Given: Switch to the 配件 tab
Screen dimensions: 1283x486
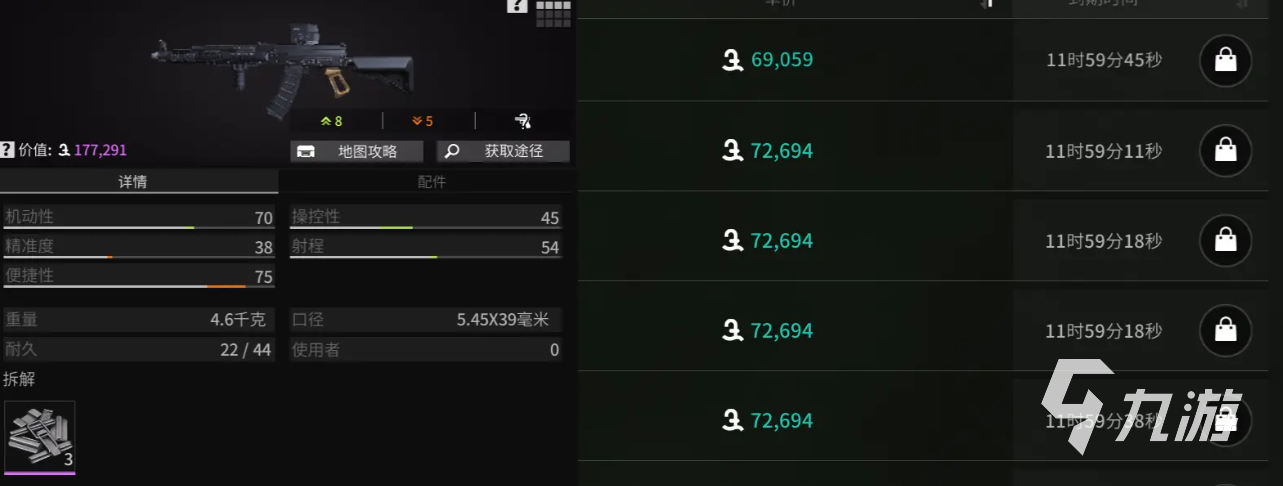Looking at the screenshot, I should point(431,182).
